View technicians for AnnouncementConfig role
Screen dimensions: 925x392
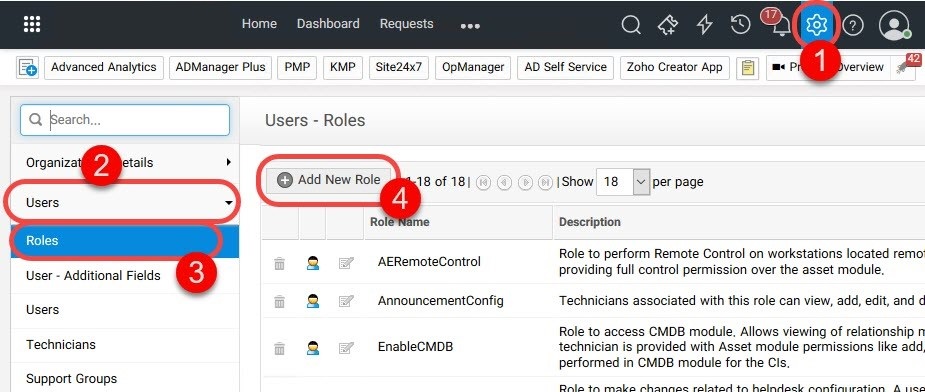[x=313, y=301]
